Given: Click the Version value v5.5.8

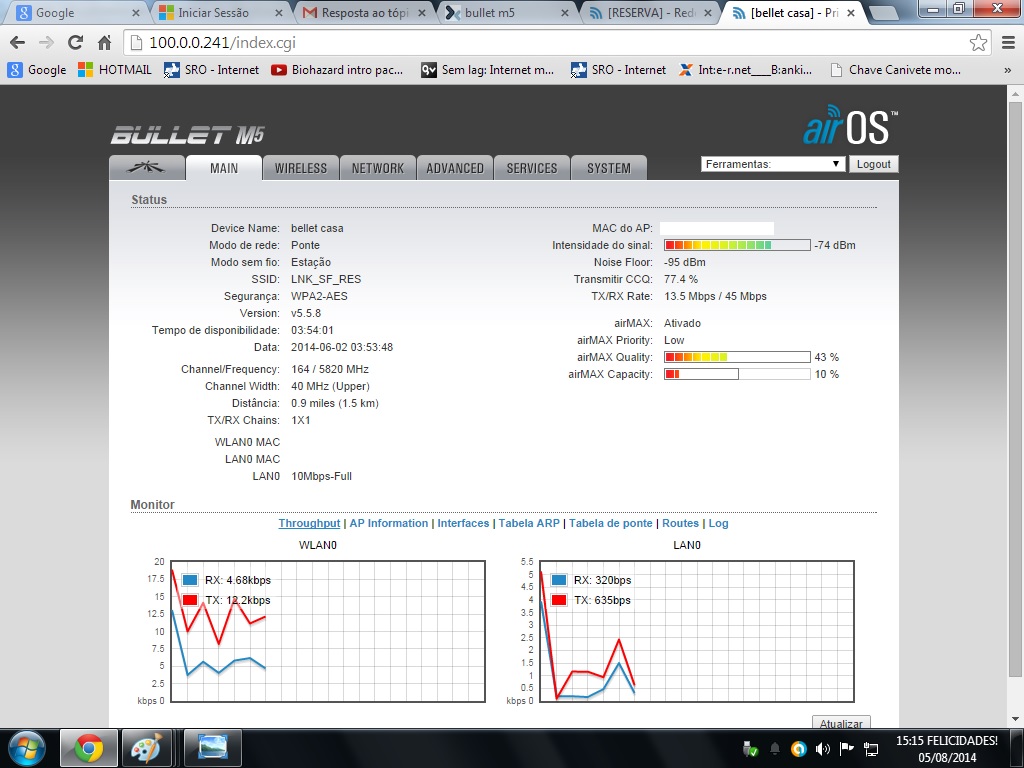Looking at the screenshot, I should (x=306, y=313).
